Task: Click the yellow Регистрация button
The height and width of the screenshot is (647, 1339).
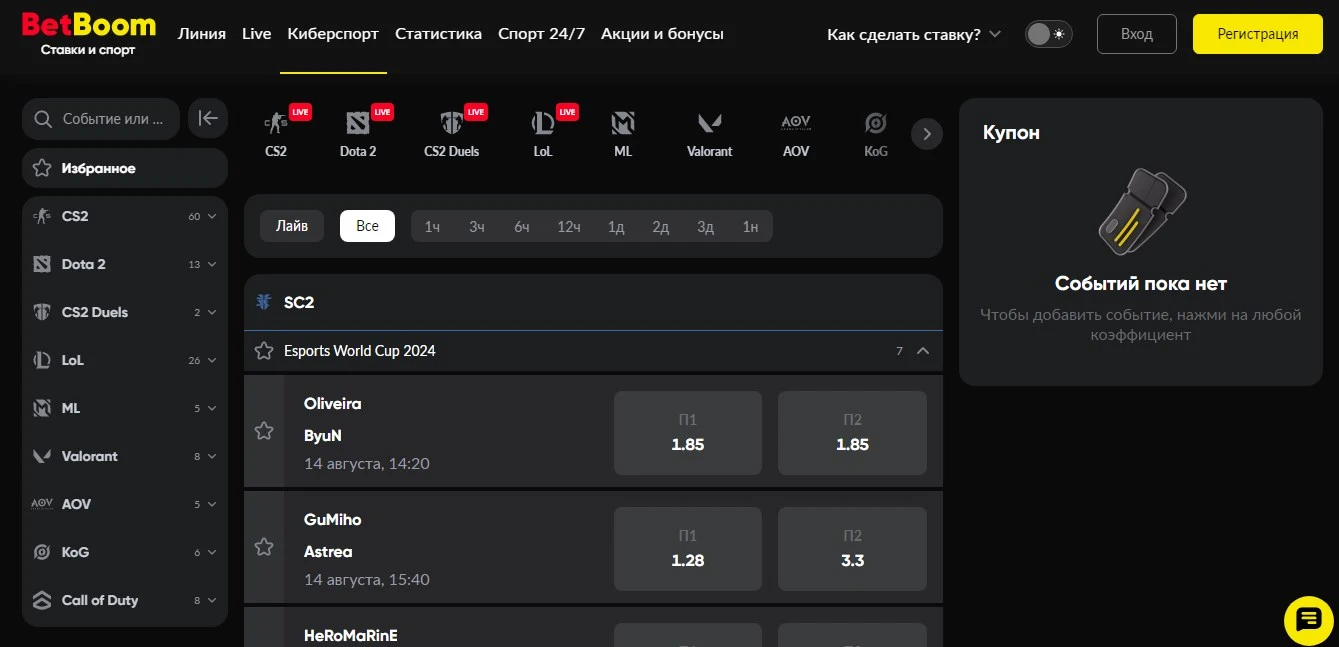Action: [x=1257, y=34]
